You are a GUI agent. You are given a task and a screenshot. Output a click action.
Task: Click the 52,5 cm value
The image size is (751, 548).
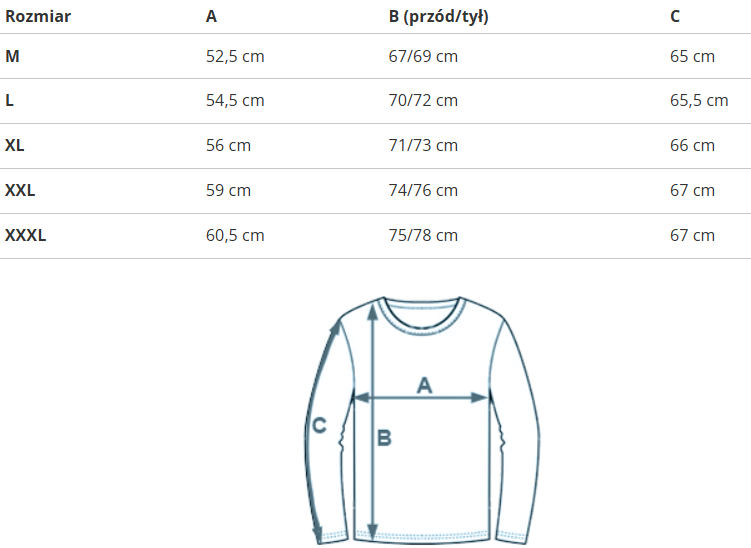(x=235, y=56)
